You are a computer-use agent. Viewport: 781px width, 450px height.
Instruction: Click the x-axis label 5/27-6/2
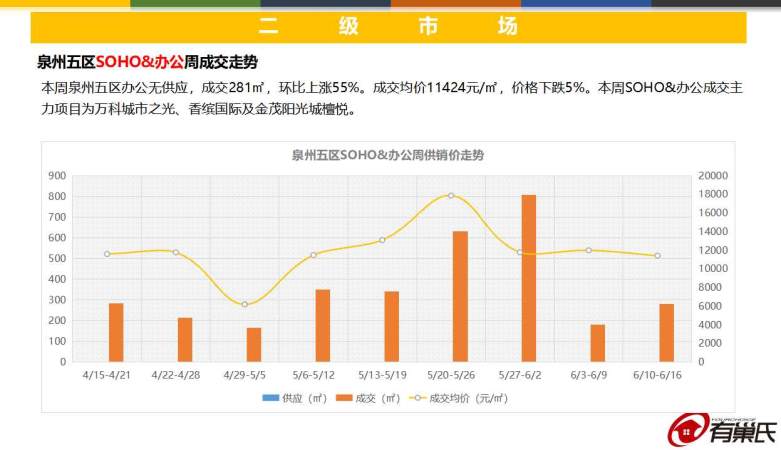tap(520, 375)
